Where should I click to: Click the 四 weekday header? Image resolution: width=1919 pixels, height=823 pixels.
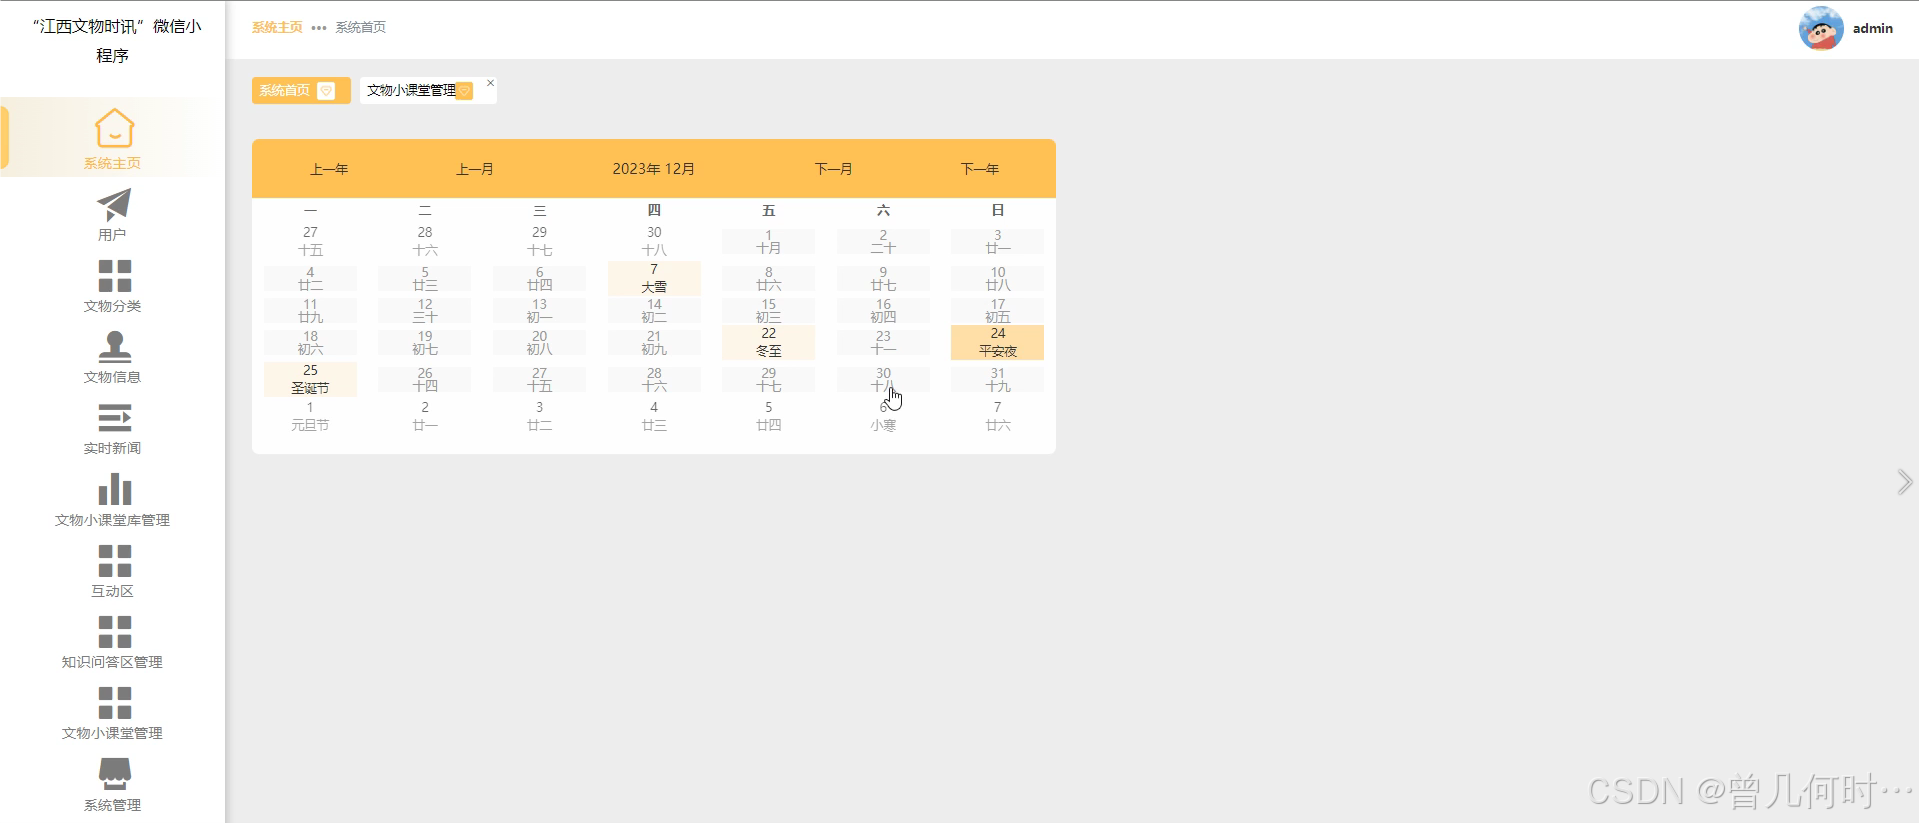point(654,210)
